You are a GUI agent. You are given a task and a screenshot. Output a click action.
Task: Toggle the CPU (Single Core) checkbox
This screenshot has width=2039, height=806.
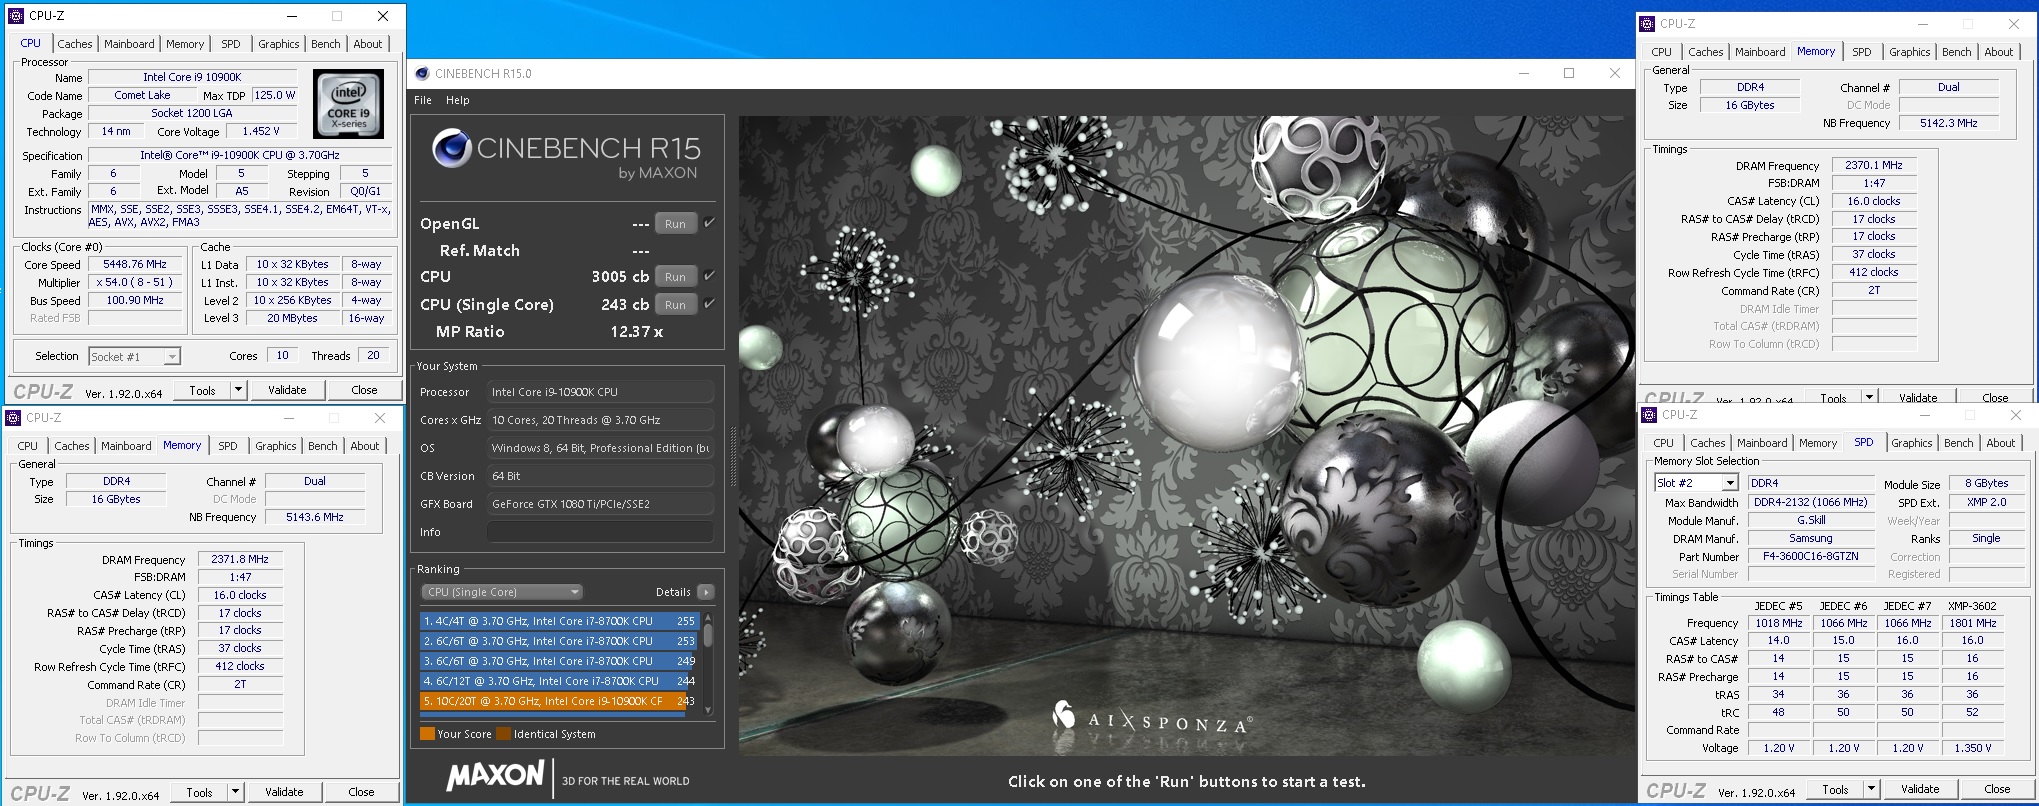pyautogui.click(x=709, y=303)
